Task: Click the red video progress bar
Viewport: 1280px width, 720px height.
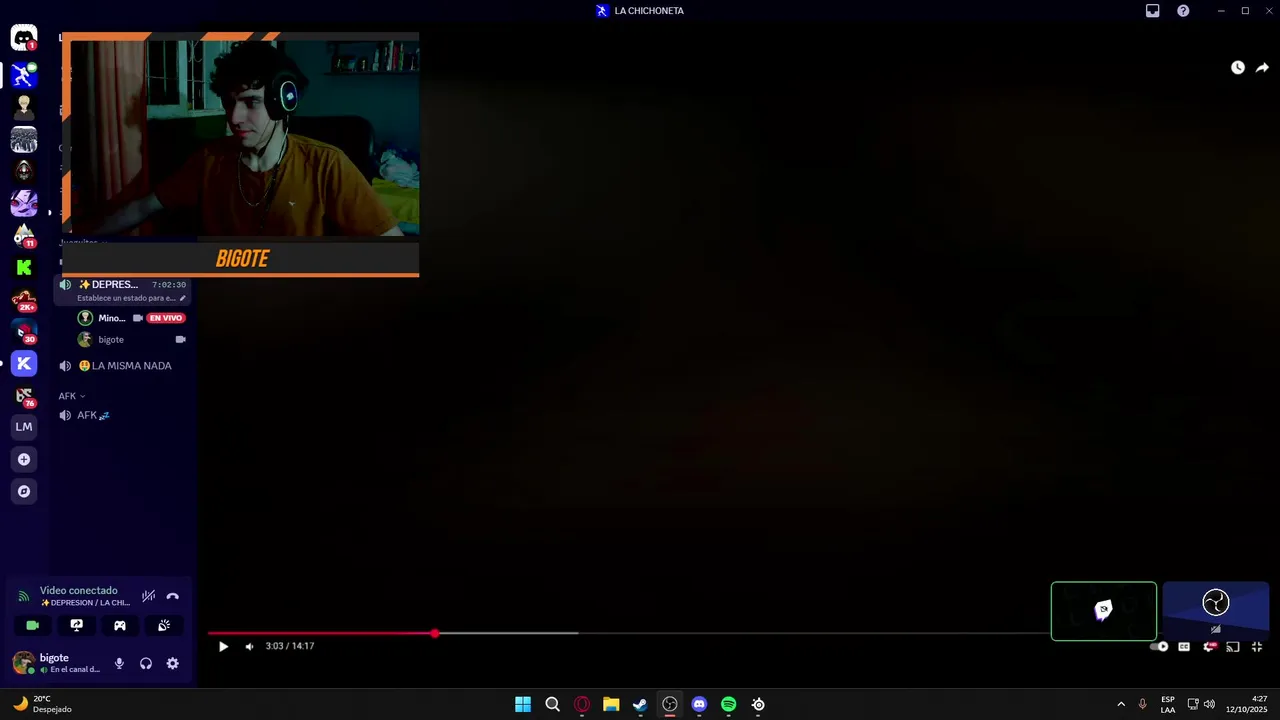Action: click(x=321, y=633)
